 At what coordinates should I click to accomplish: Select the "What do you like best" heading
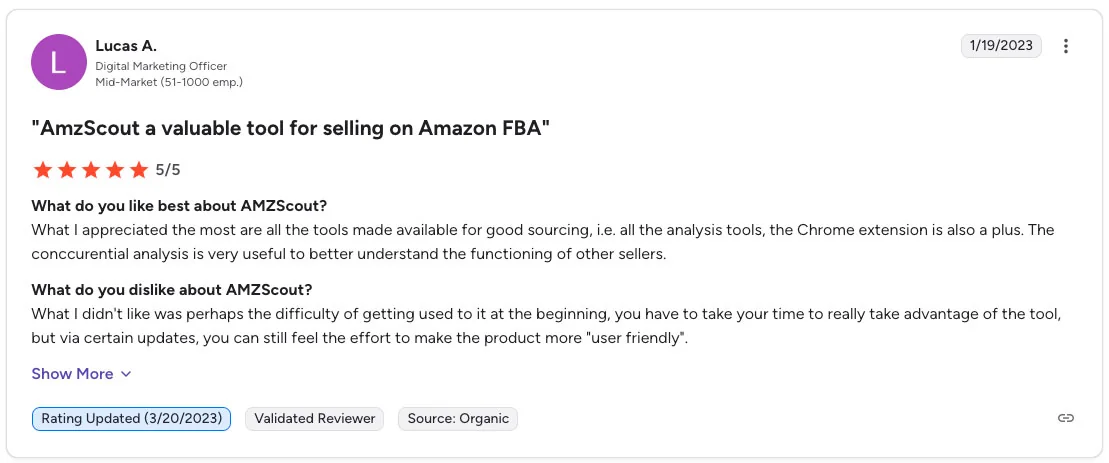pyautogui.click(x=179, y=206)
